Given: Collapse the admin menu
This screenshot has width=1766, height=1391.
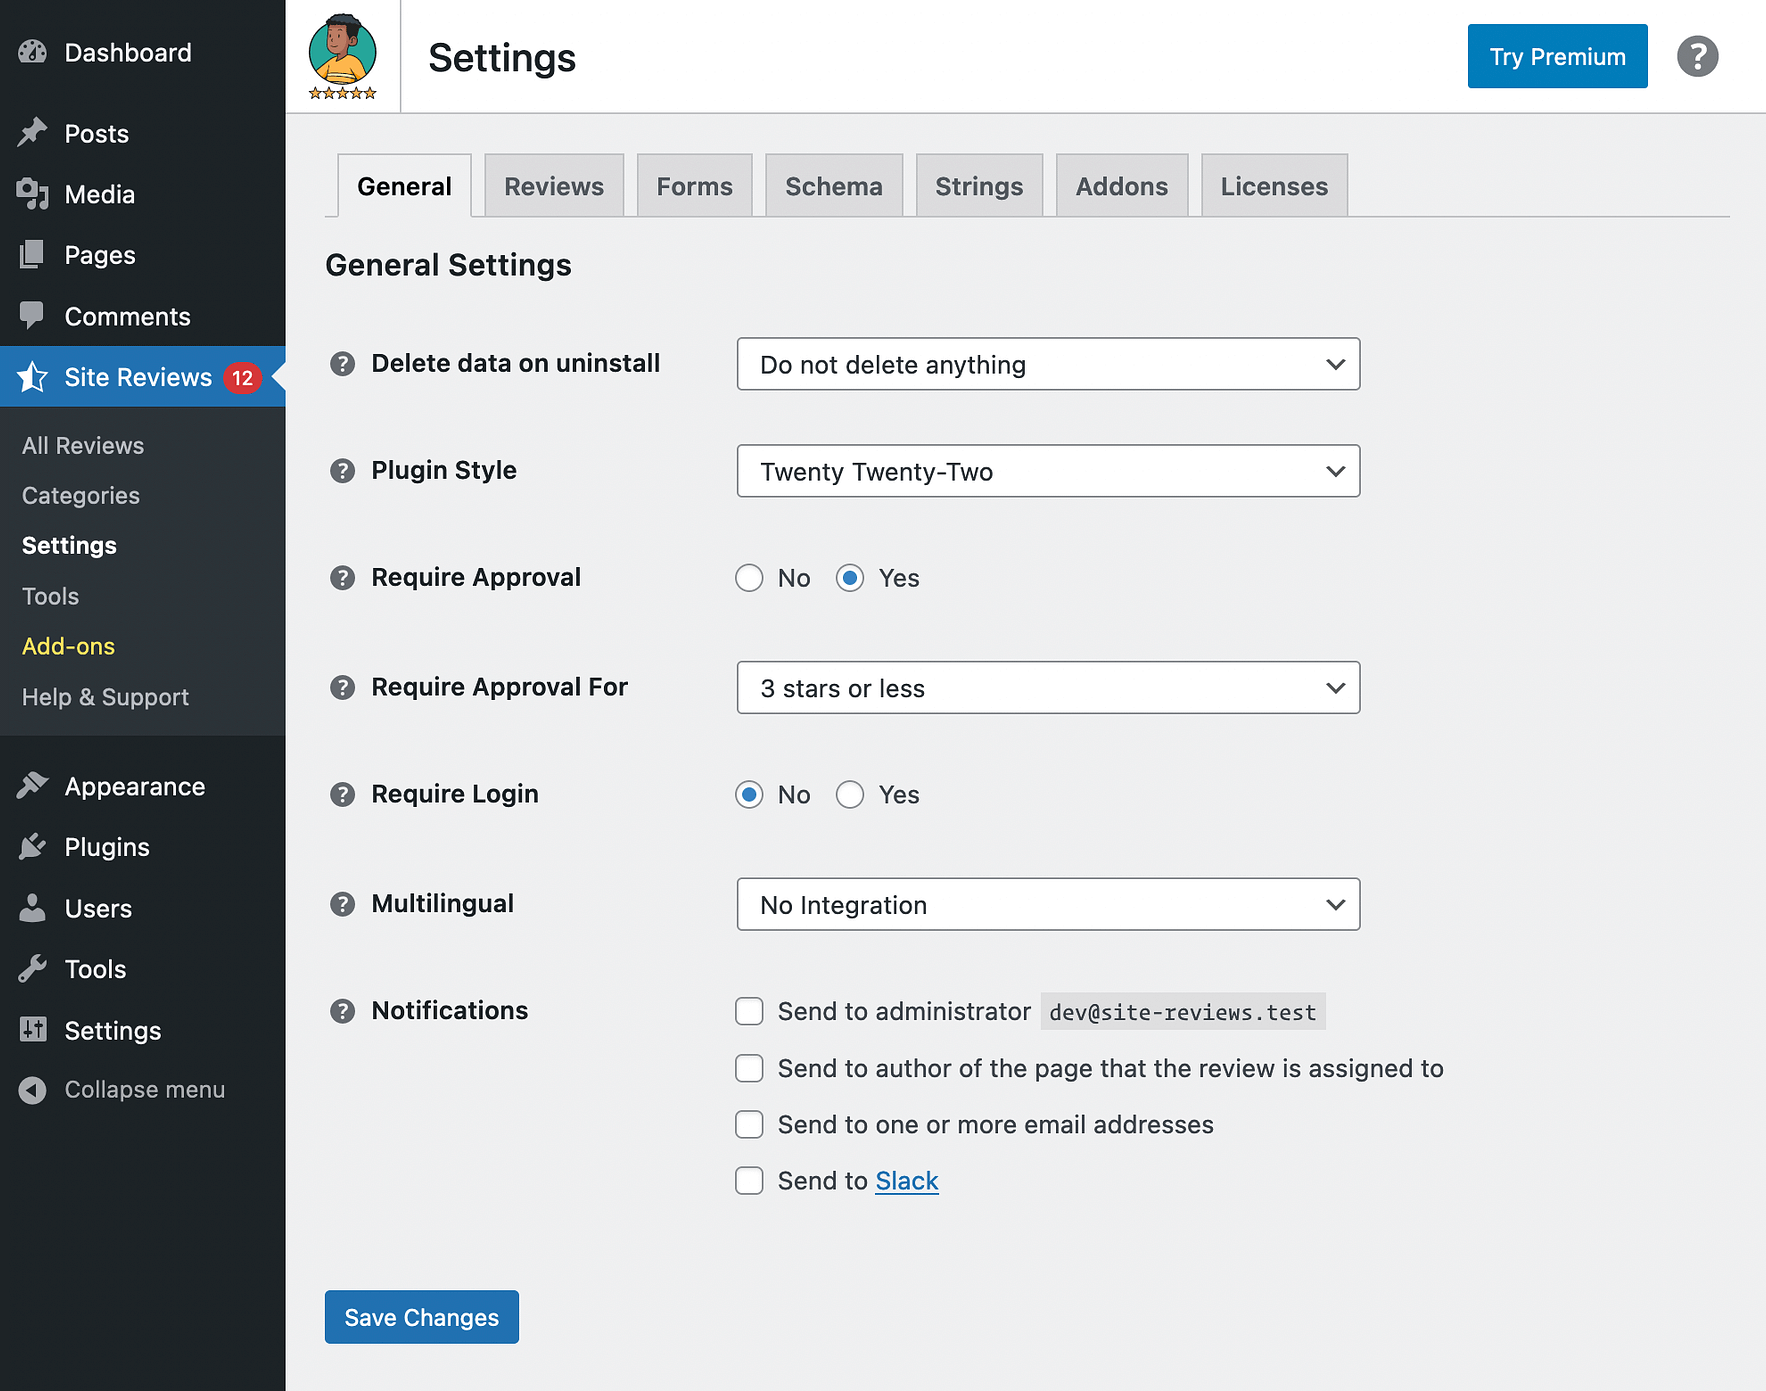Looking at the screenshot, I should (33, 1089).
